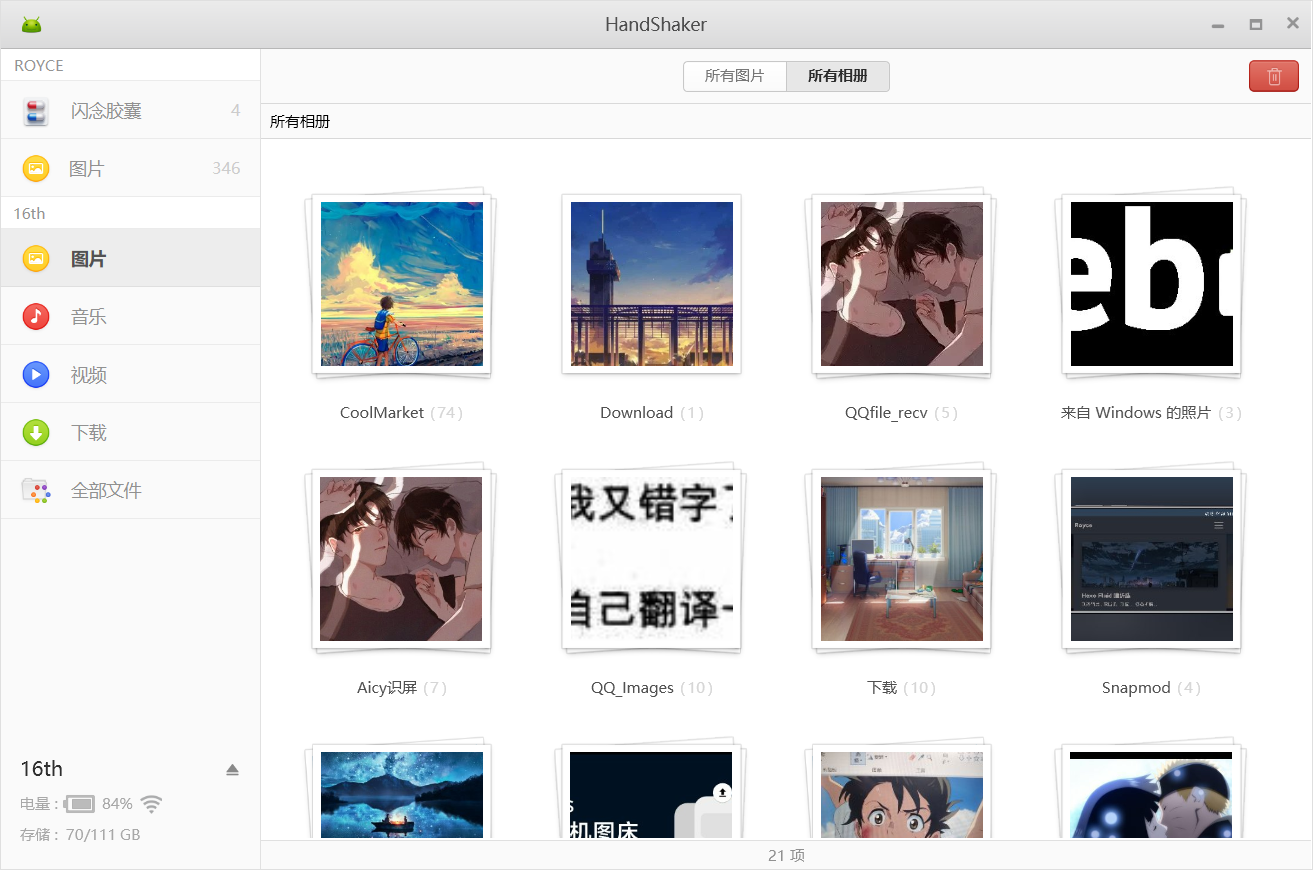Click the 存储：70/111 GB storage text
Screen dimensions: 1313x870
pyautogui.click(x=80, y=834)
